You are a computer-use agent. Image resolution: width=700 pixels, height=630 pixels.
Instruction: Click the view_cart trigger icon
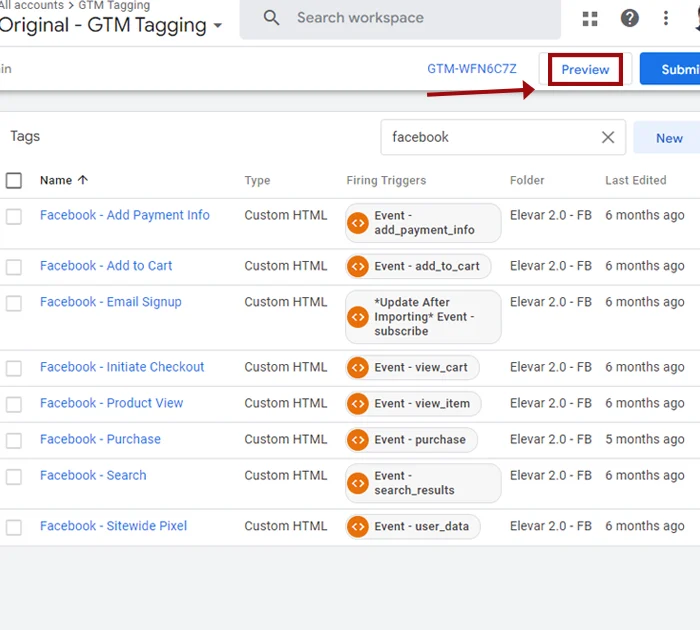(x=358, y=367)
